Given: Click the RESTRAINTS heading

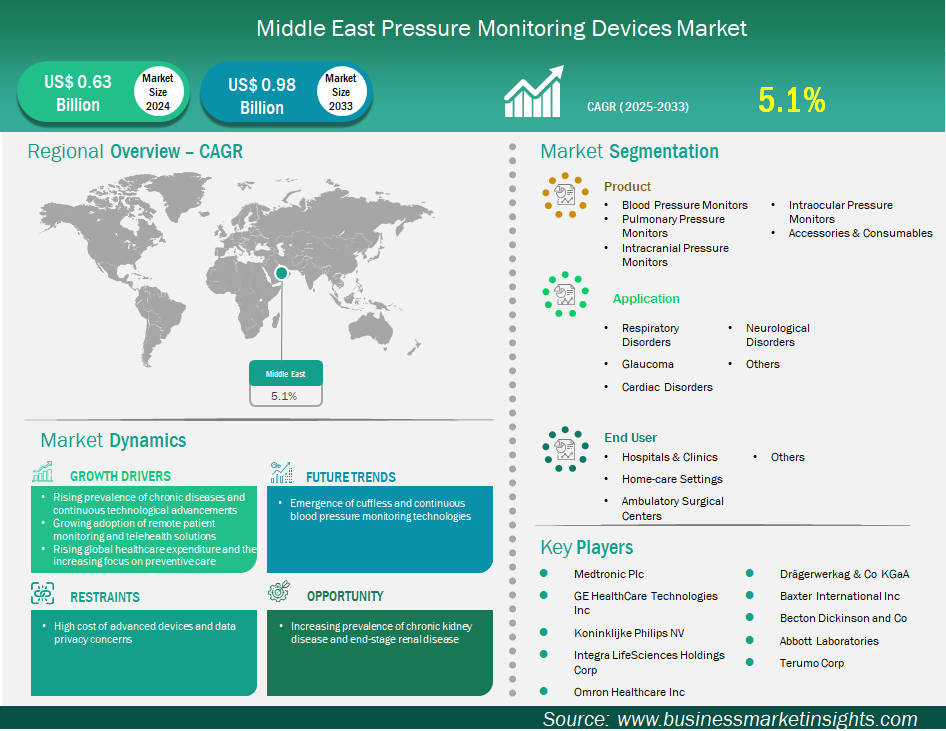Looking at the screenshot, I should [104, 597].
